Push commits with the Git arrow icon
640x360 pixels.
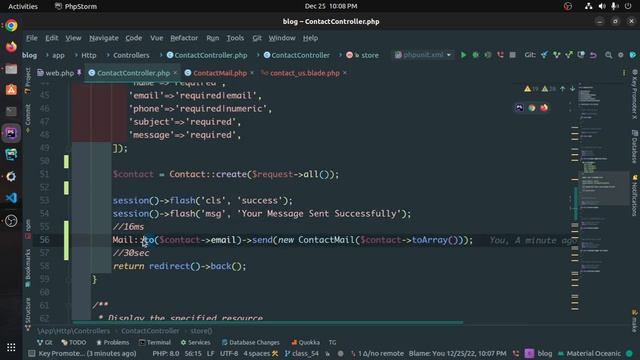tap(569, 55)
